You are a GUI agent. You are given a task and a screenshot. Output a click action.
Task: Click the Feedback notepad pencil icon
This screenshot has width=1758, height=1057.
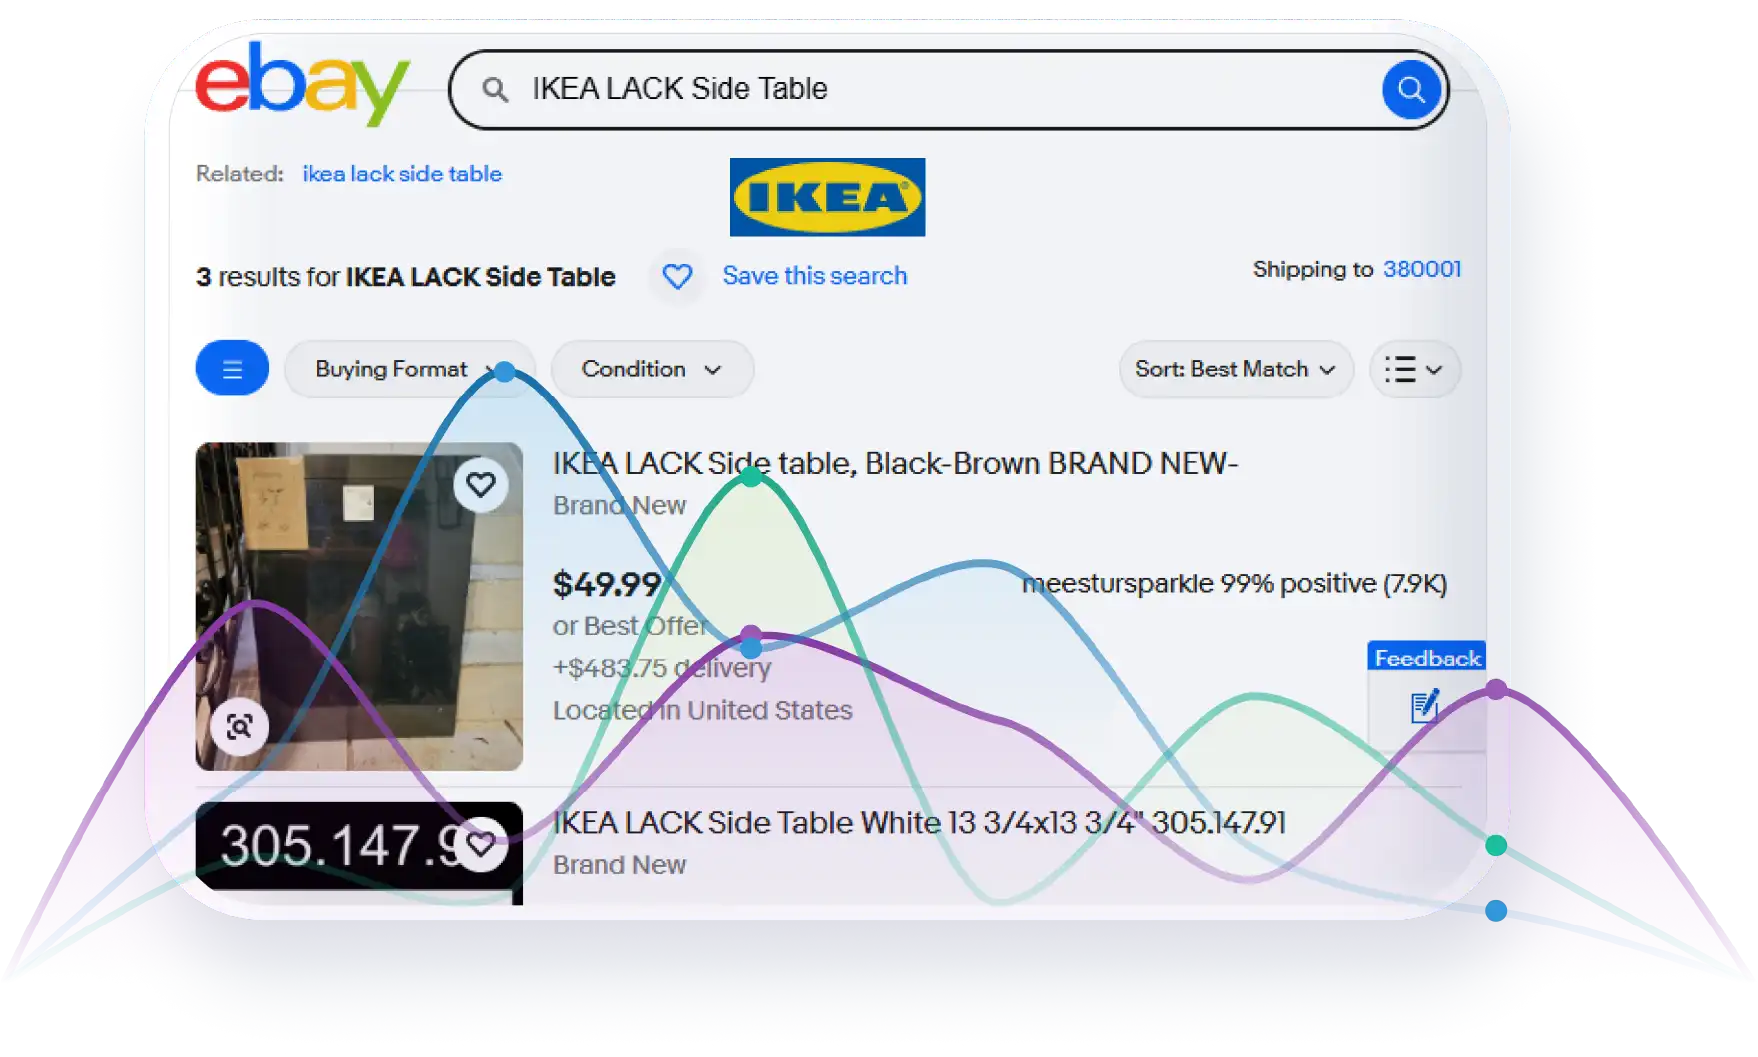(1424, 706)
